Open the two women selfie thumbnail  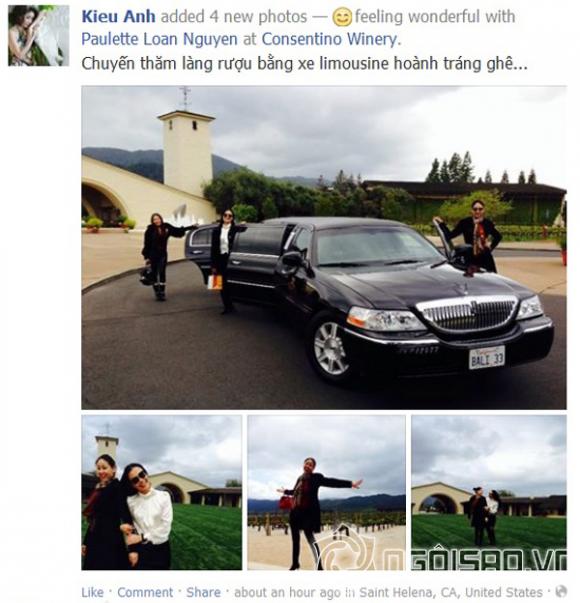(x=162, y=492)
